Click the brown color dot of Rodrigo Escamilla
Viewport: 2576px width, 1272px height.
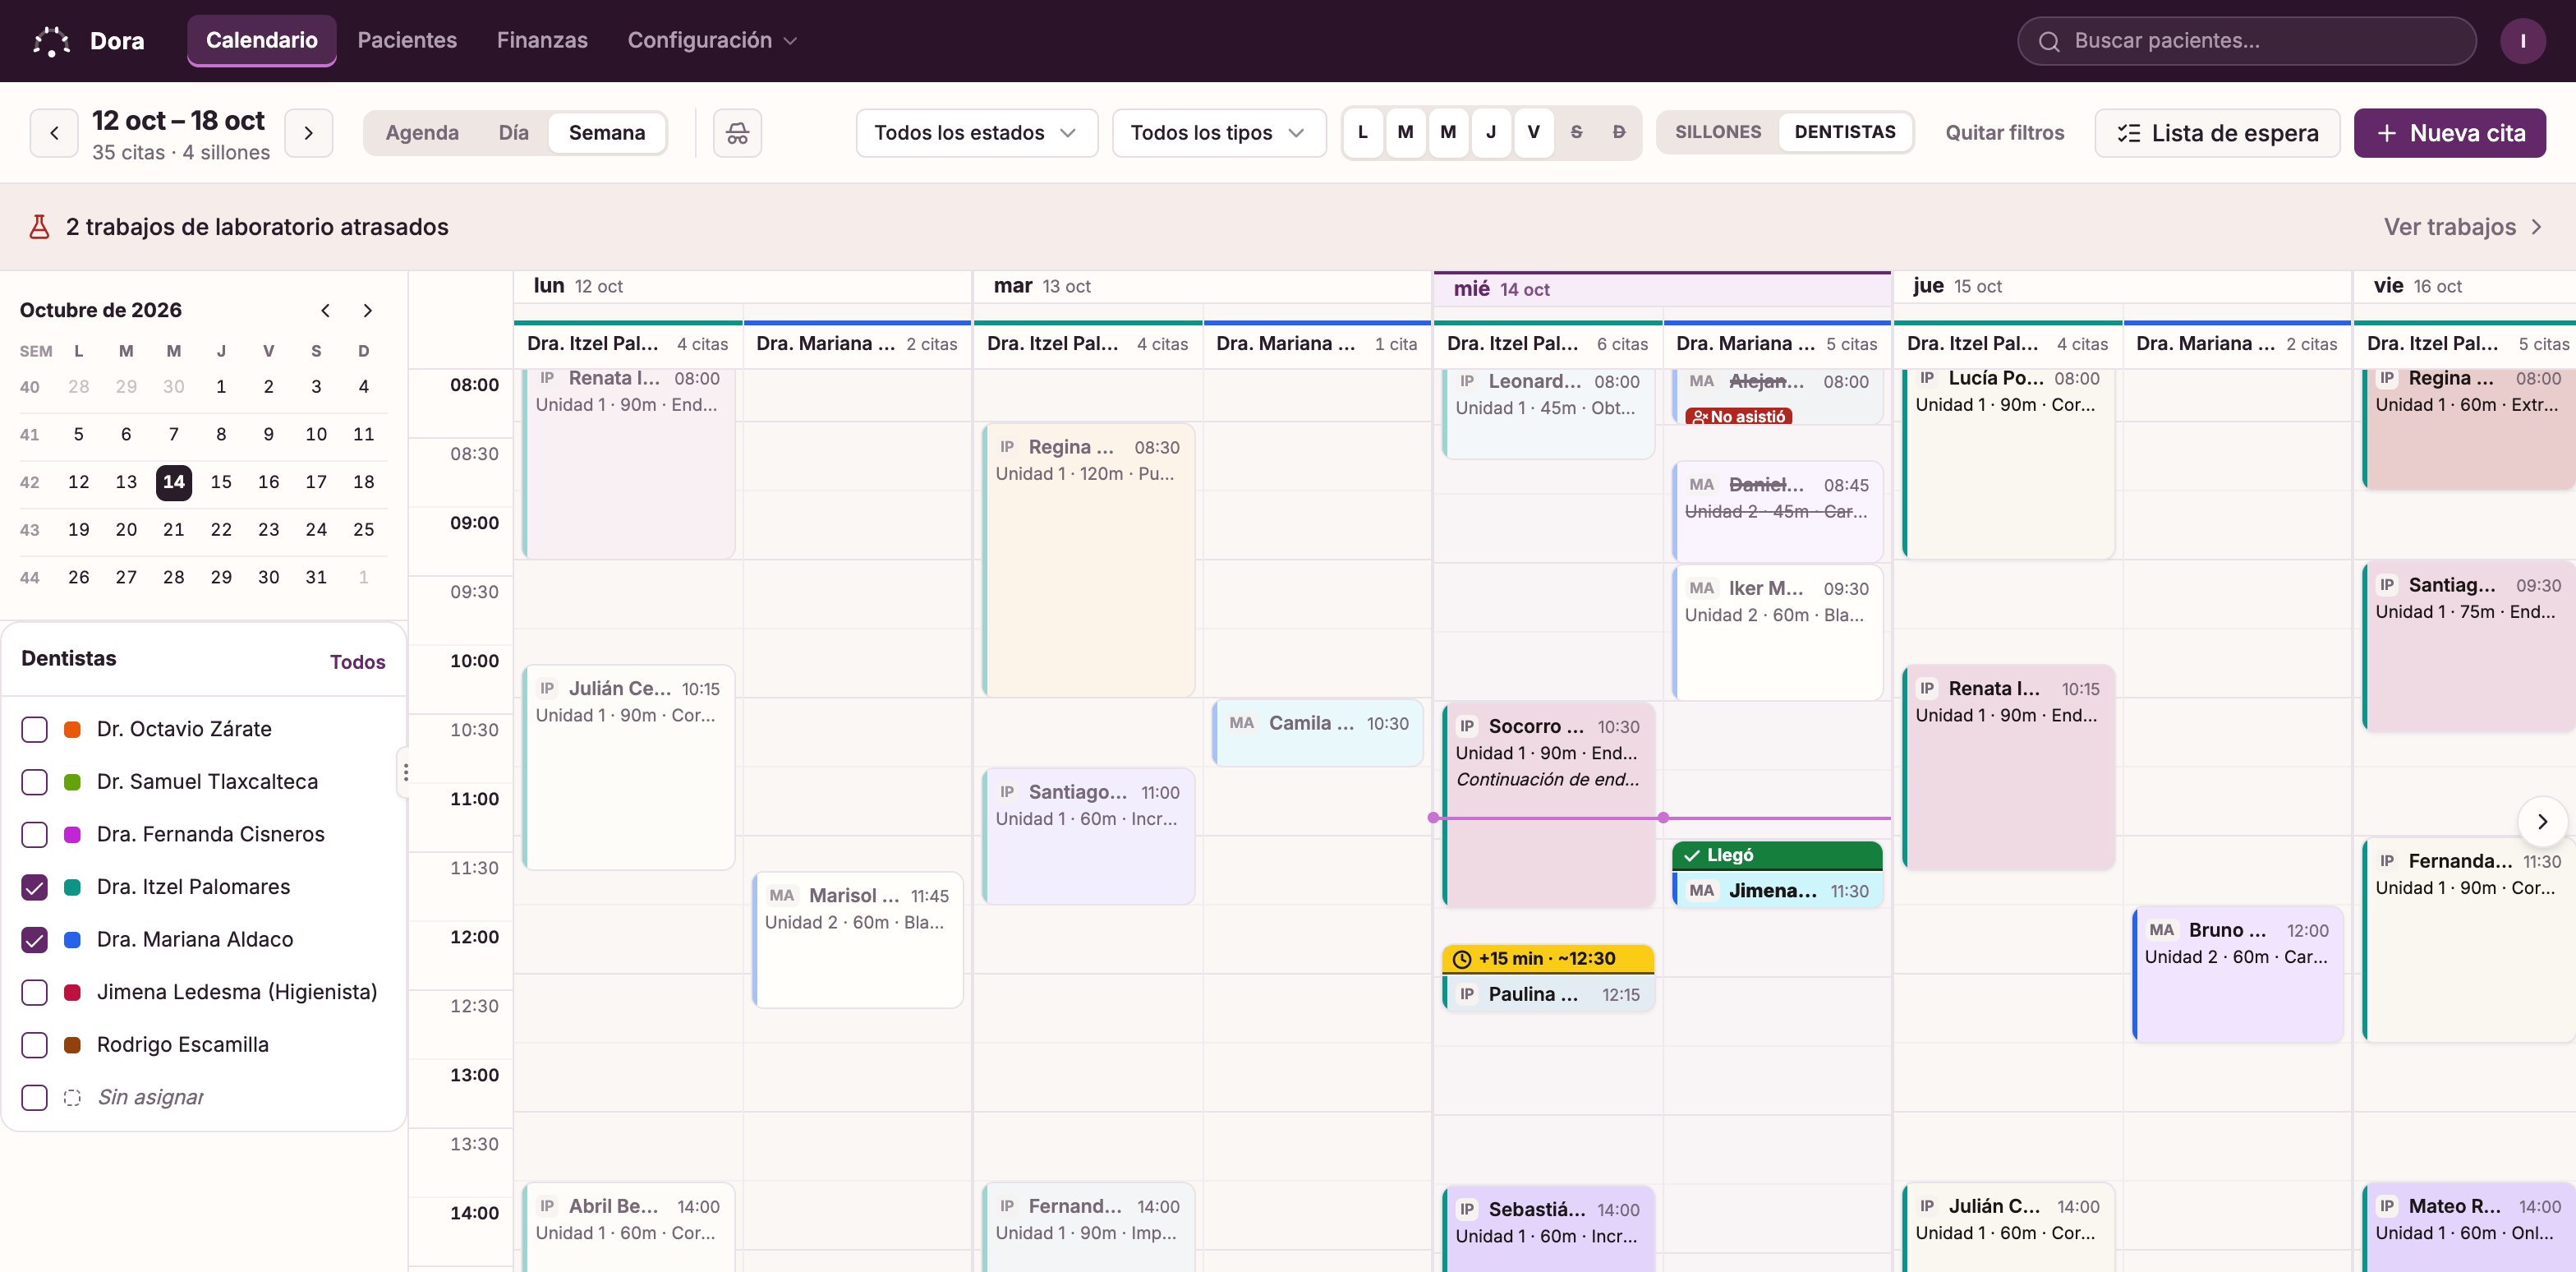point(72,1045)
